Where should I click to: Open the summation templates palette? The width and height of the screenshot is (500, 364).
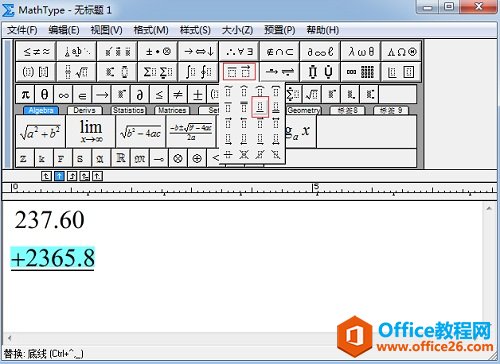click(x=158, y=72)
